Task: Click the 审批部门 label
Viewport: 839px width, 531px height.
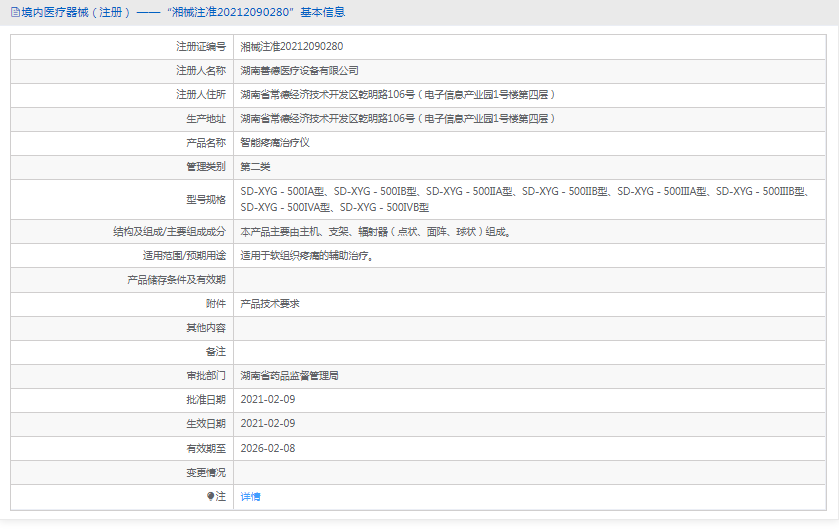Action: 206,376
